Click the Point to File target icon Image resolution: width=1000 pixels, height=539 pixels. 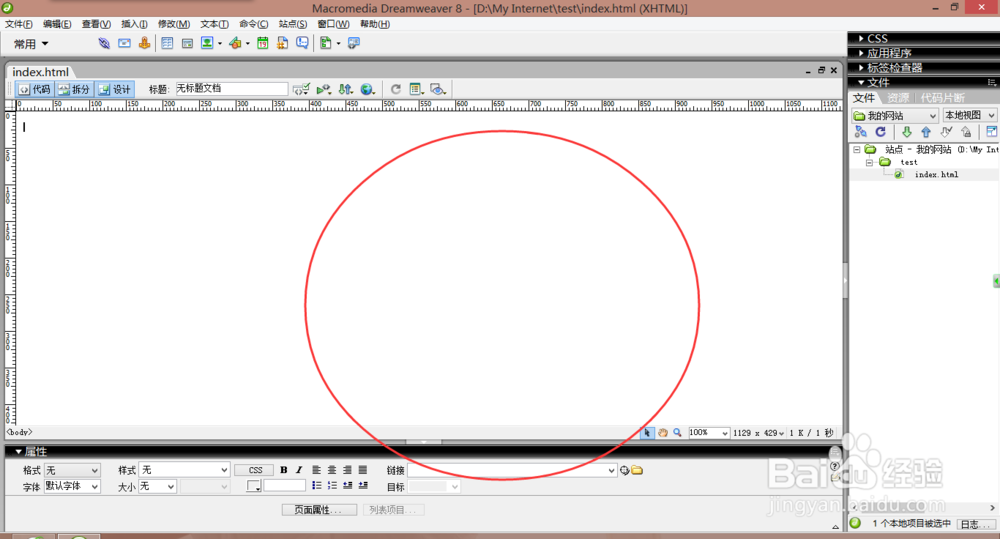(x=624, y=470)
